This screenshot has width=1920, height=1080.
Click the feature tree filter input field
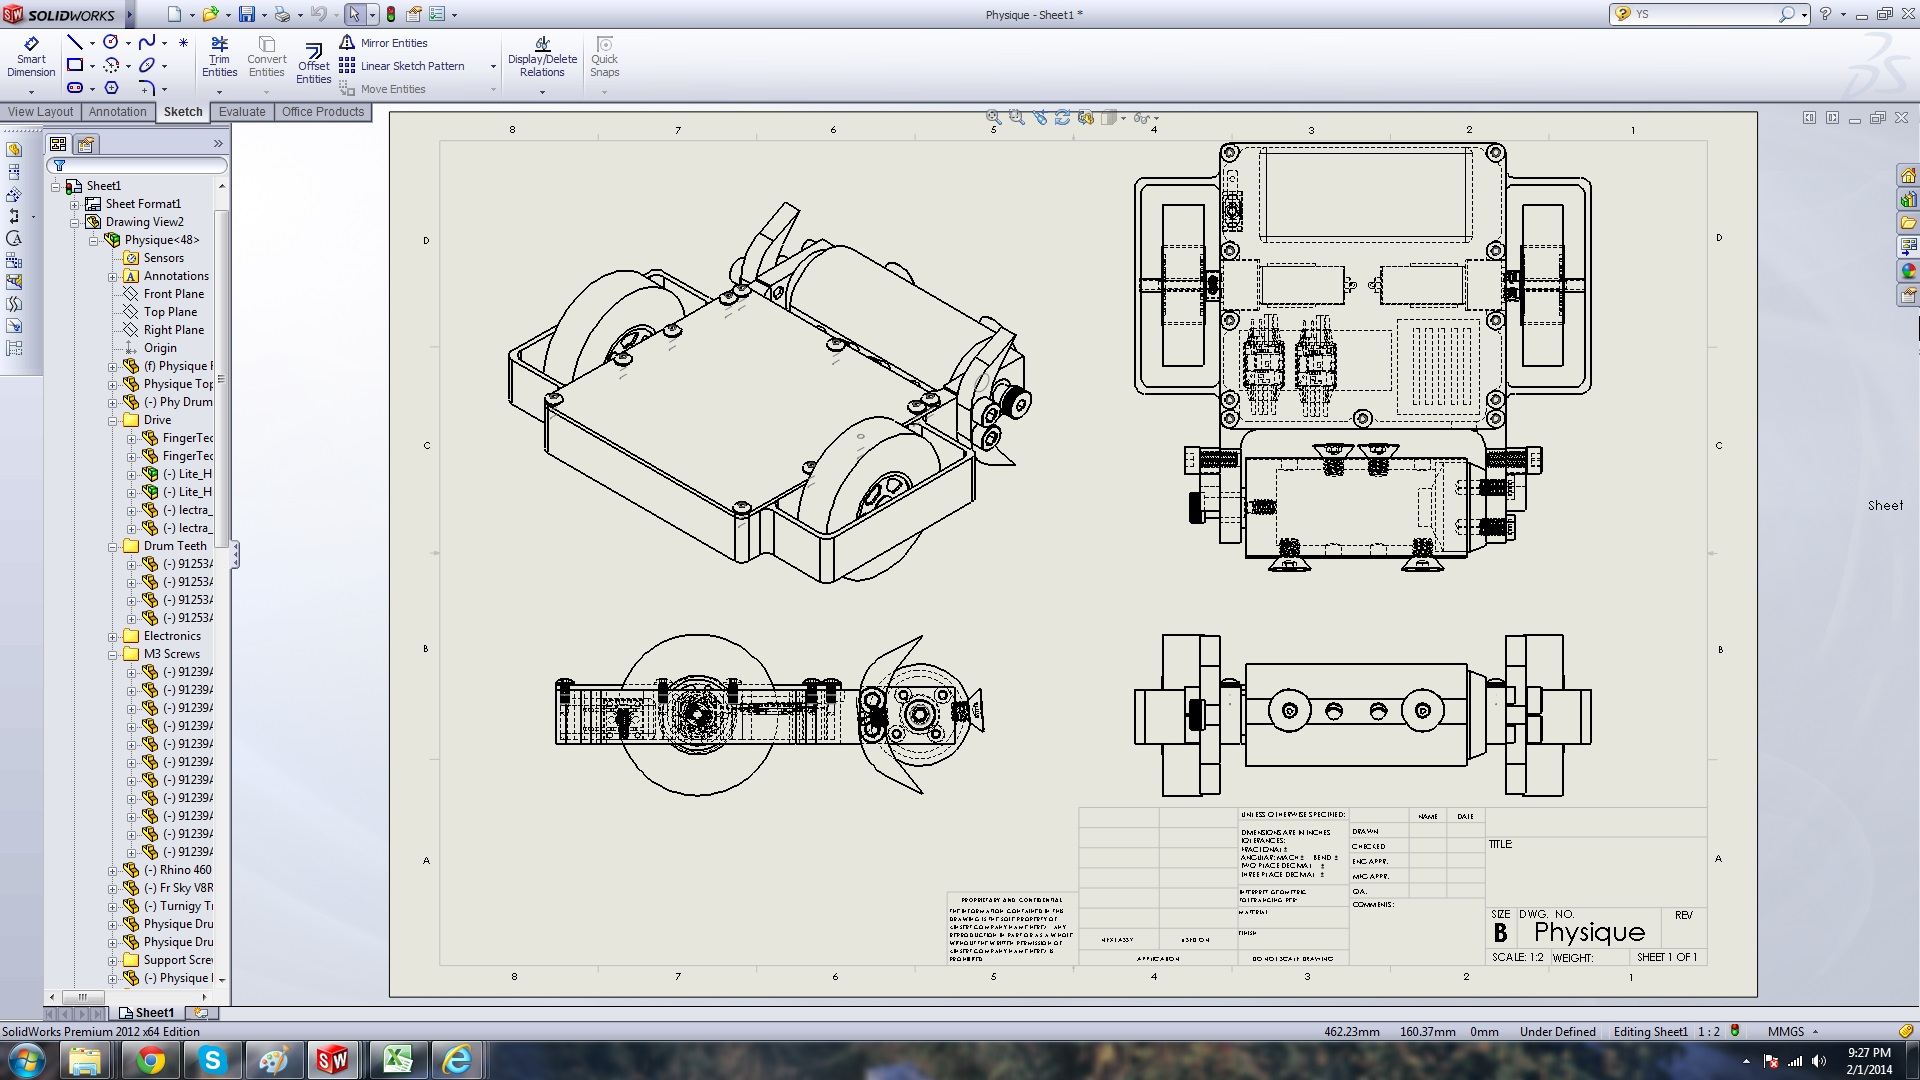pos(145,166)
